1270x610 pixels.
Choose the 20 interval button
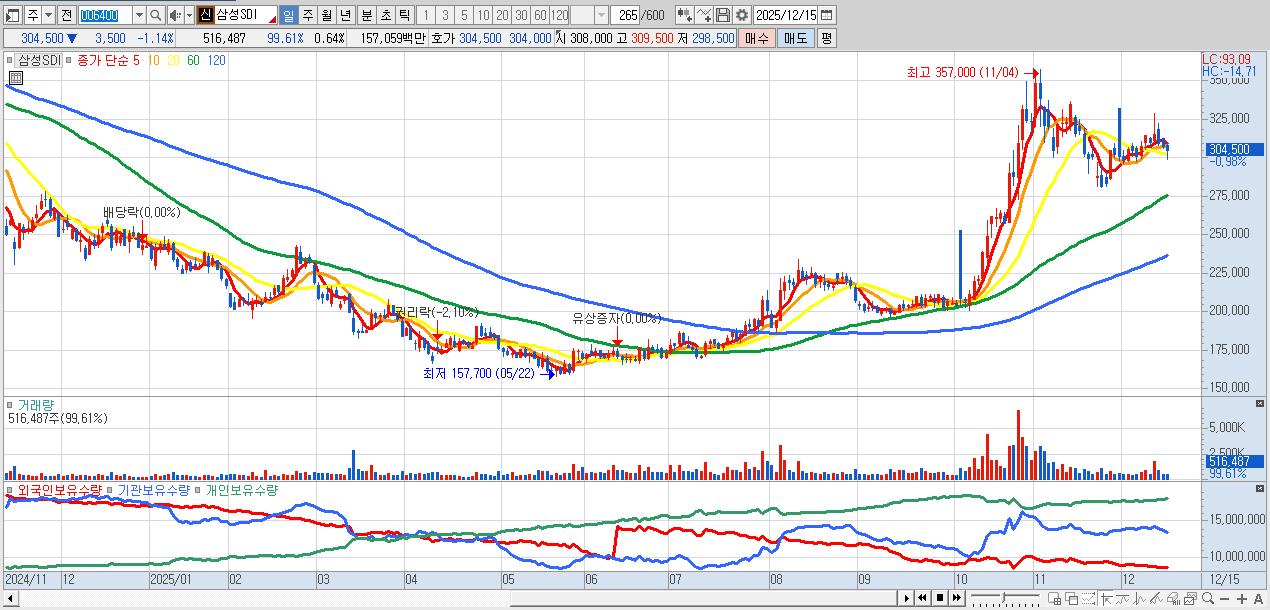tap(501, 15)
